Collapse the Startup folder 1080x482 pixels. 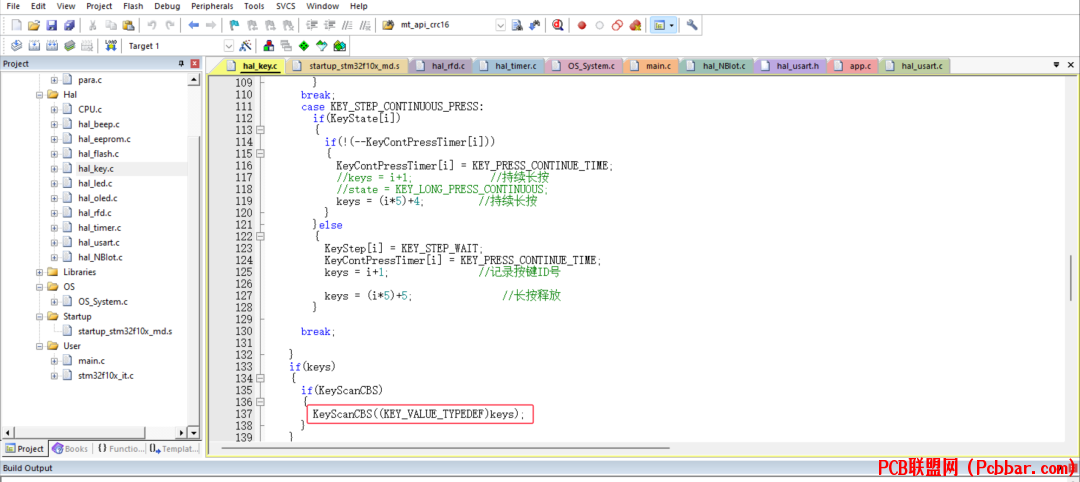click(x=39, y=316)
